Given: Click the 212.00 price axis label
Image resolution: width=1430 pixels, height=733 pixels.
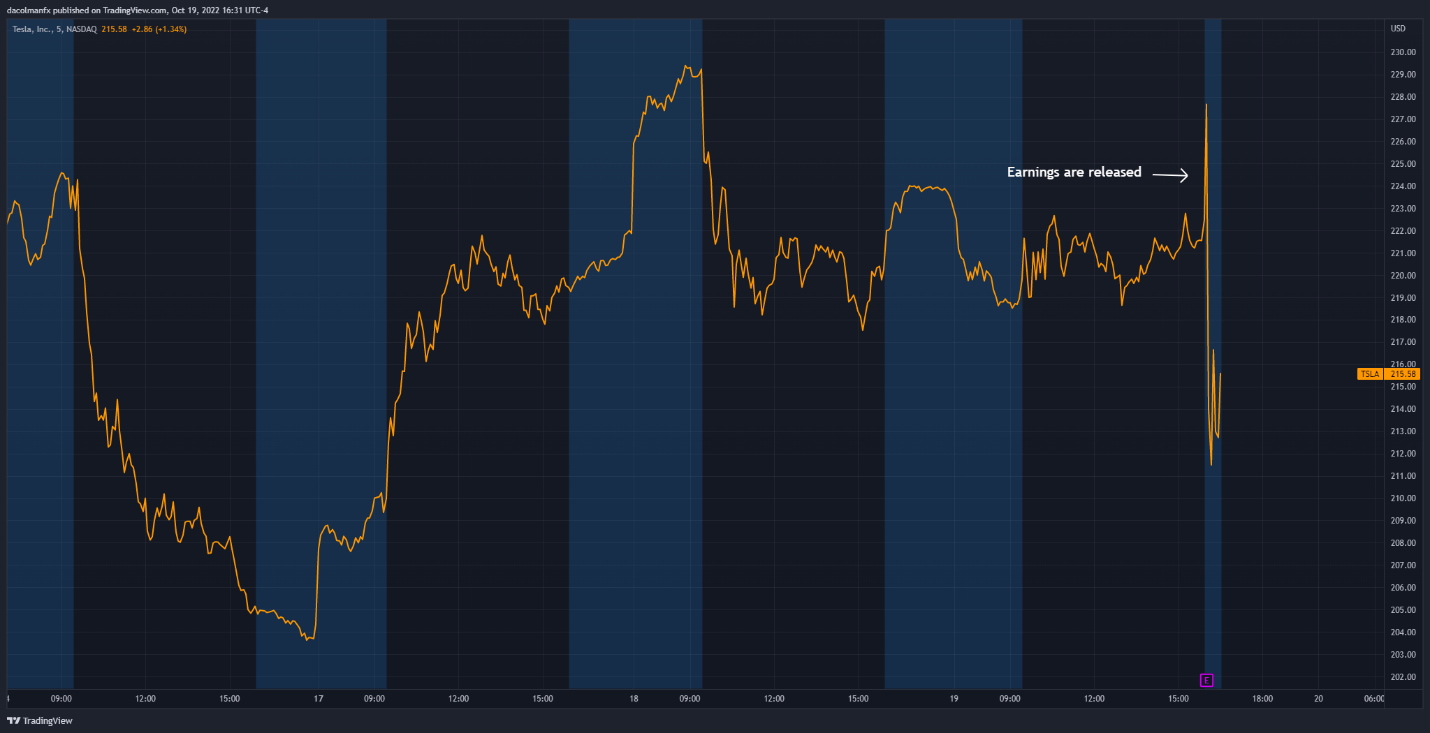Looking at the screenshot, I should [x=1402, y=454].
